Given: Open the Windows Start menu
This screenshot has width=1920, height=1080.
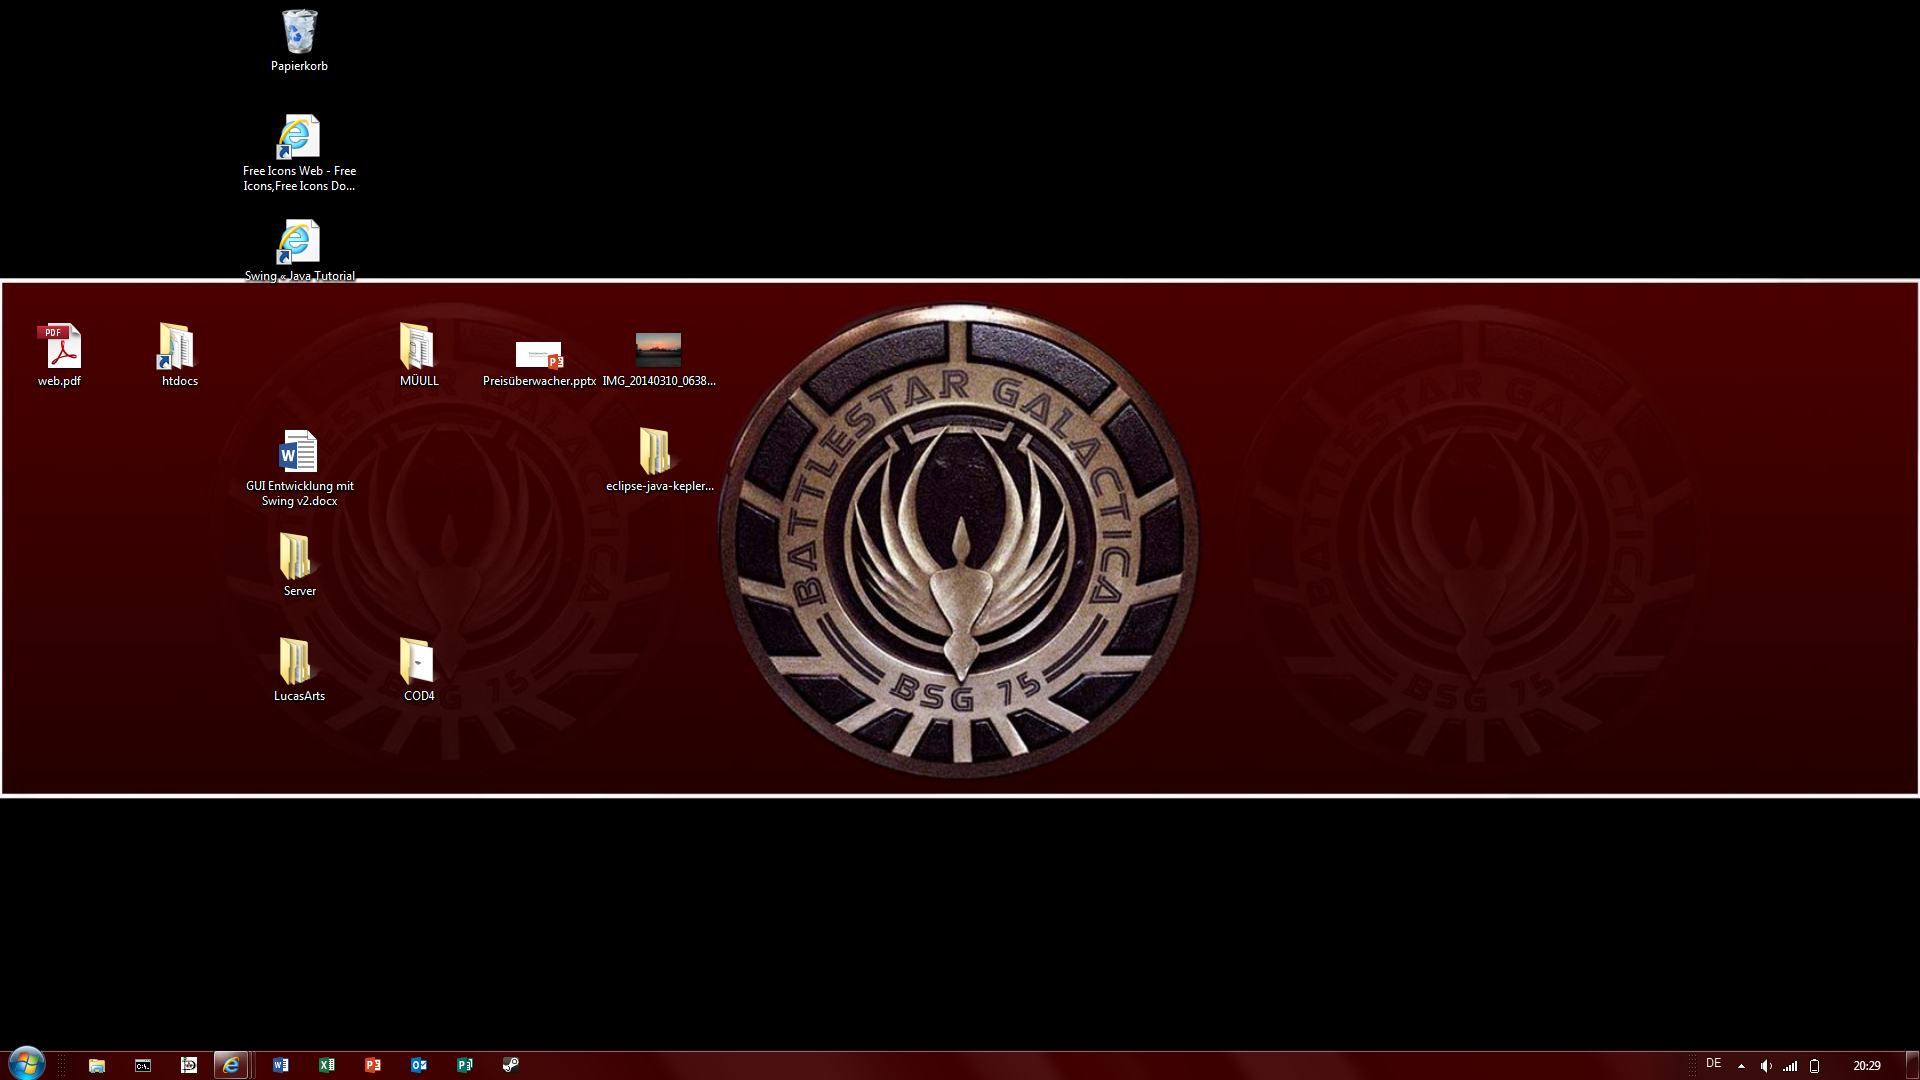Looking at the screenshot, I should (27, 1064).
